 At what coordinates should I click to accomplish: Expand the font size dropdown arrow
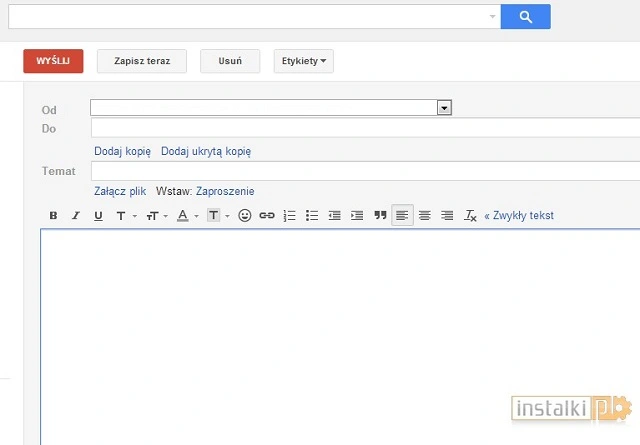click(x=165, y=216)
